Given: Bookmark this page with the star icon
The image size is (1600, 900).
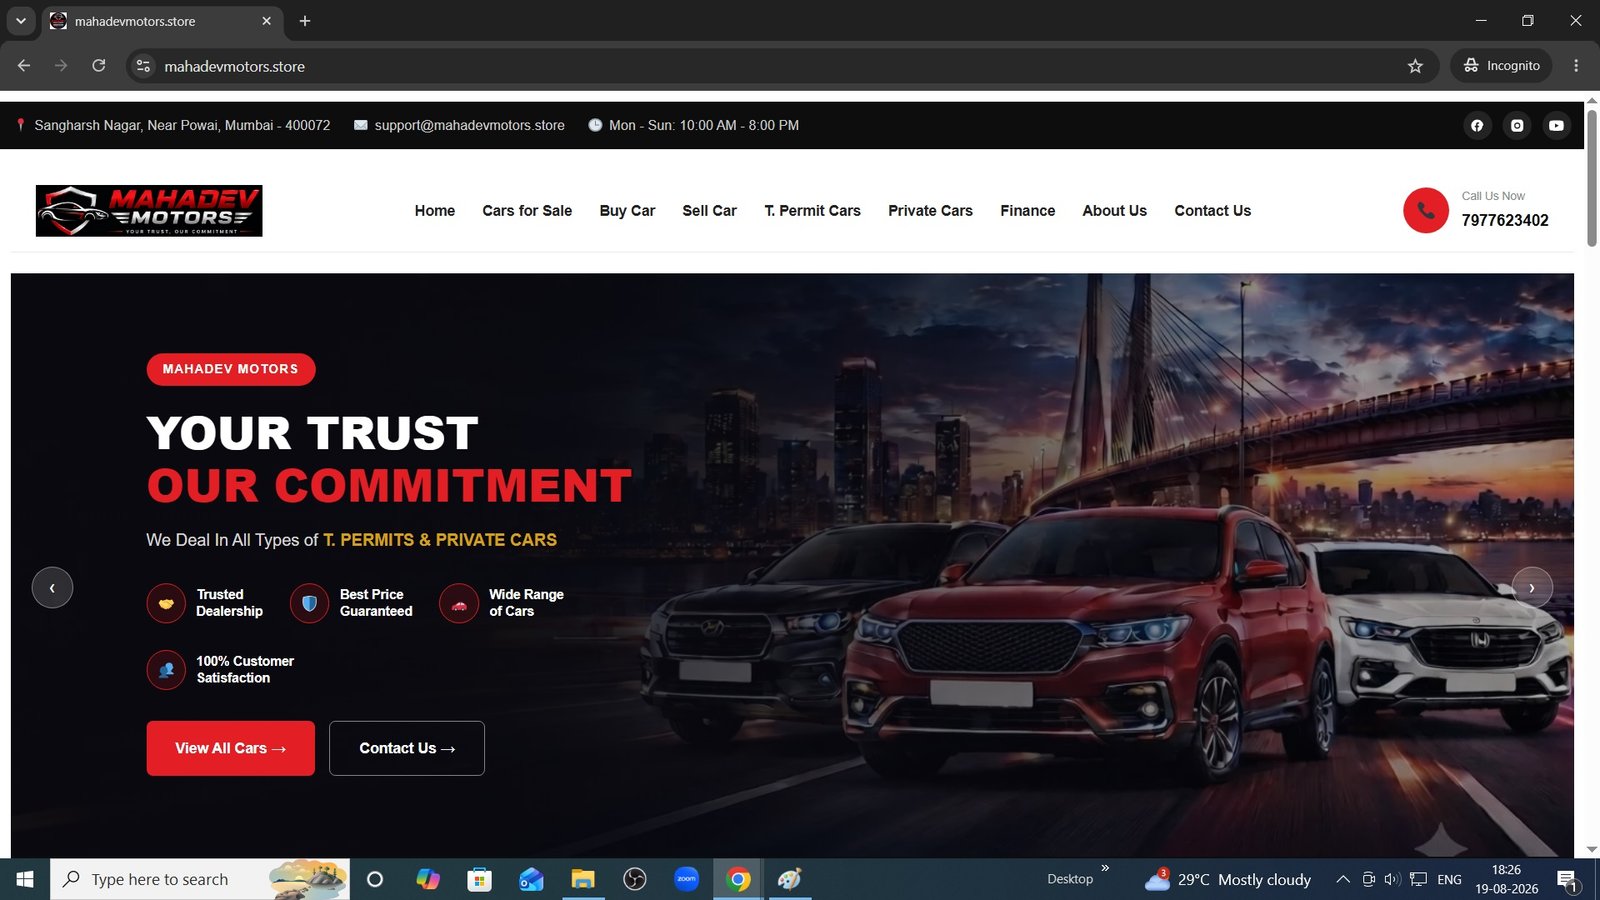Looking at the screenshot, I should click(1415, 66).
